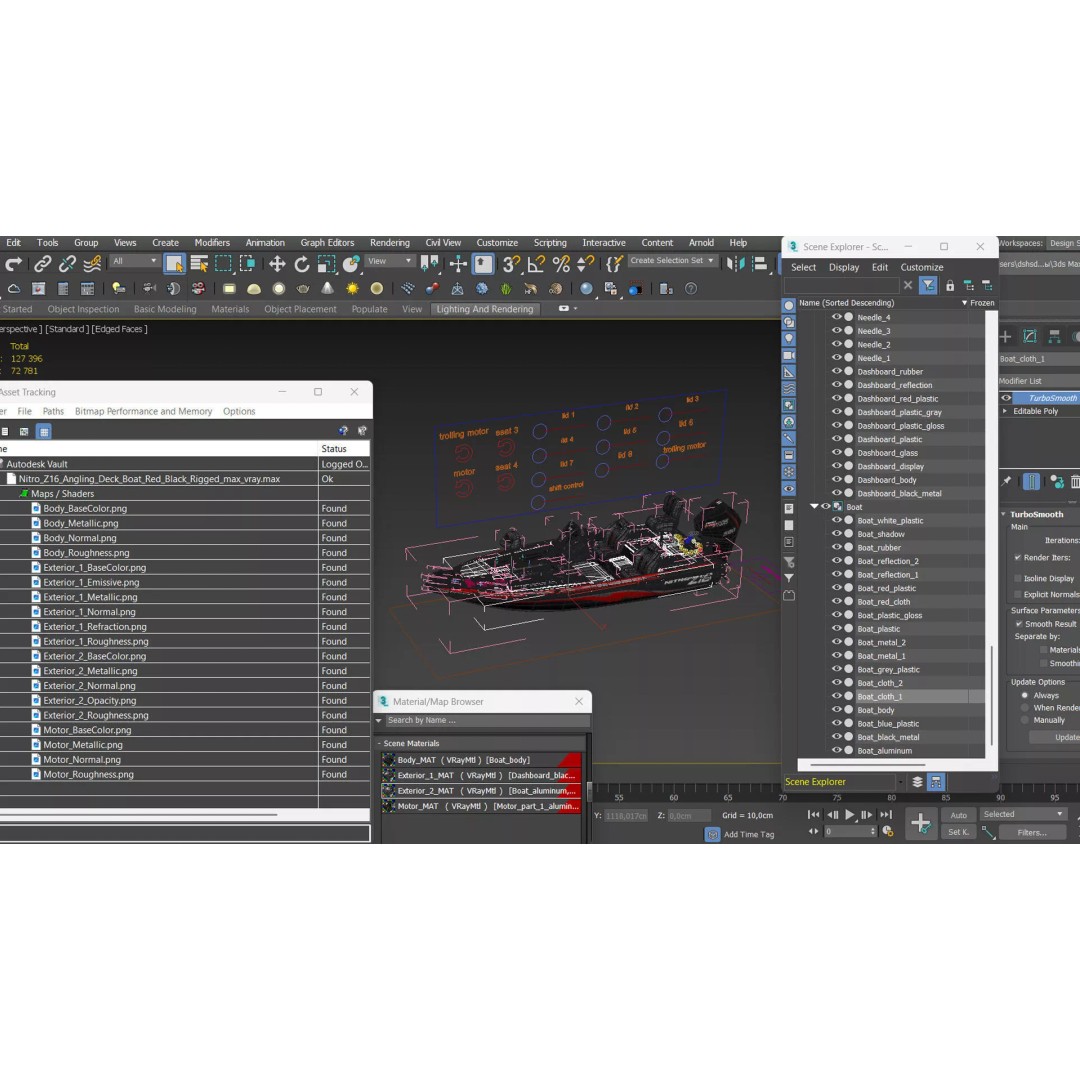The height and width of the screenshot is (1080, 1080).
Task: Toggle the Angle Snap button
Action: 536,264
